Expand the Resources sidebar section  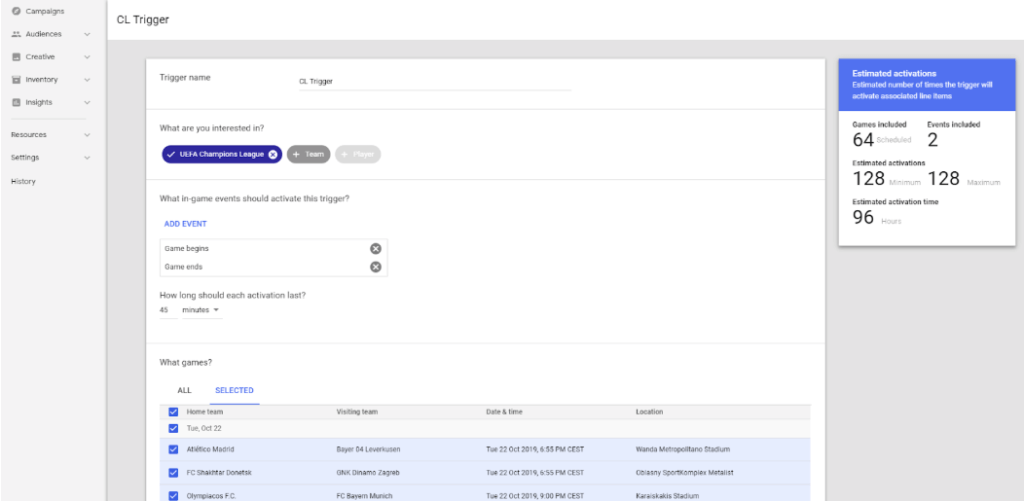(50, 134)
